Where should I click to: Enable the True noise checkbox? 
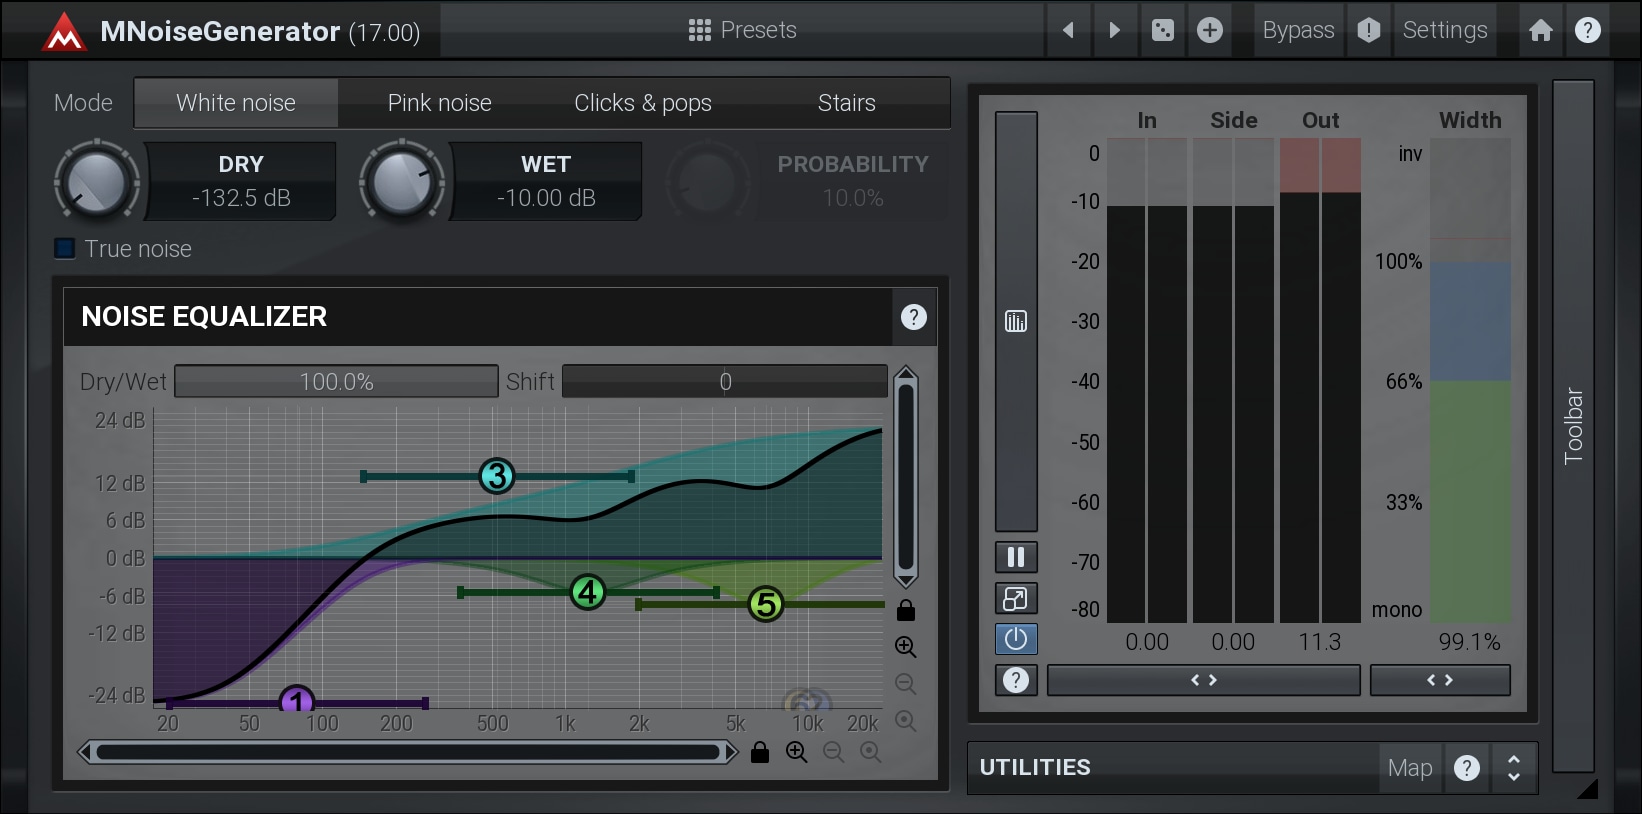[x=65, y=249]
